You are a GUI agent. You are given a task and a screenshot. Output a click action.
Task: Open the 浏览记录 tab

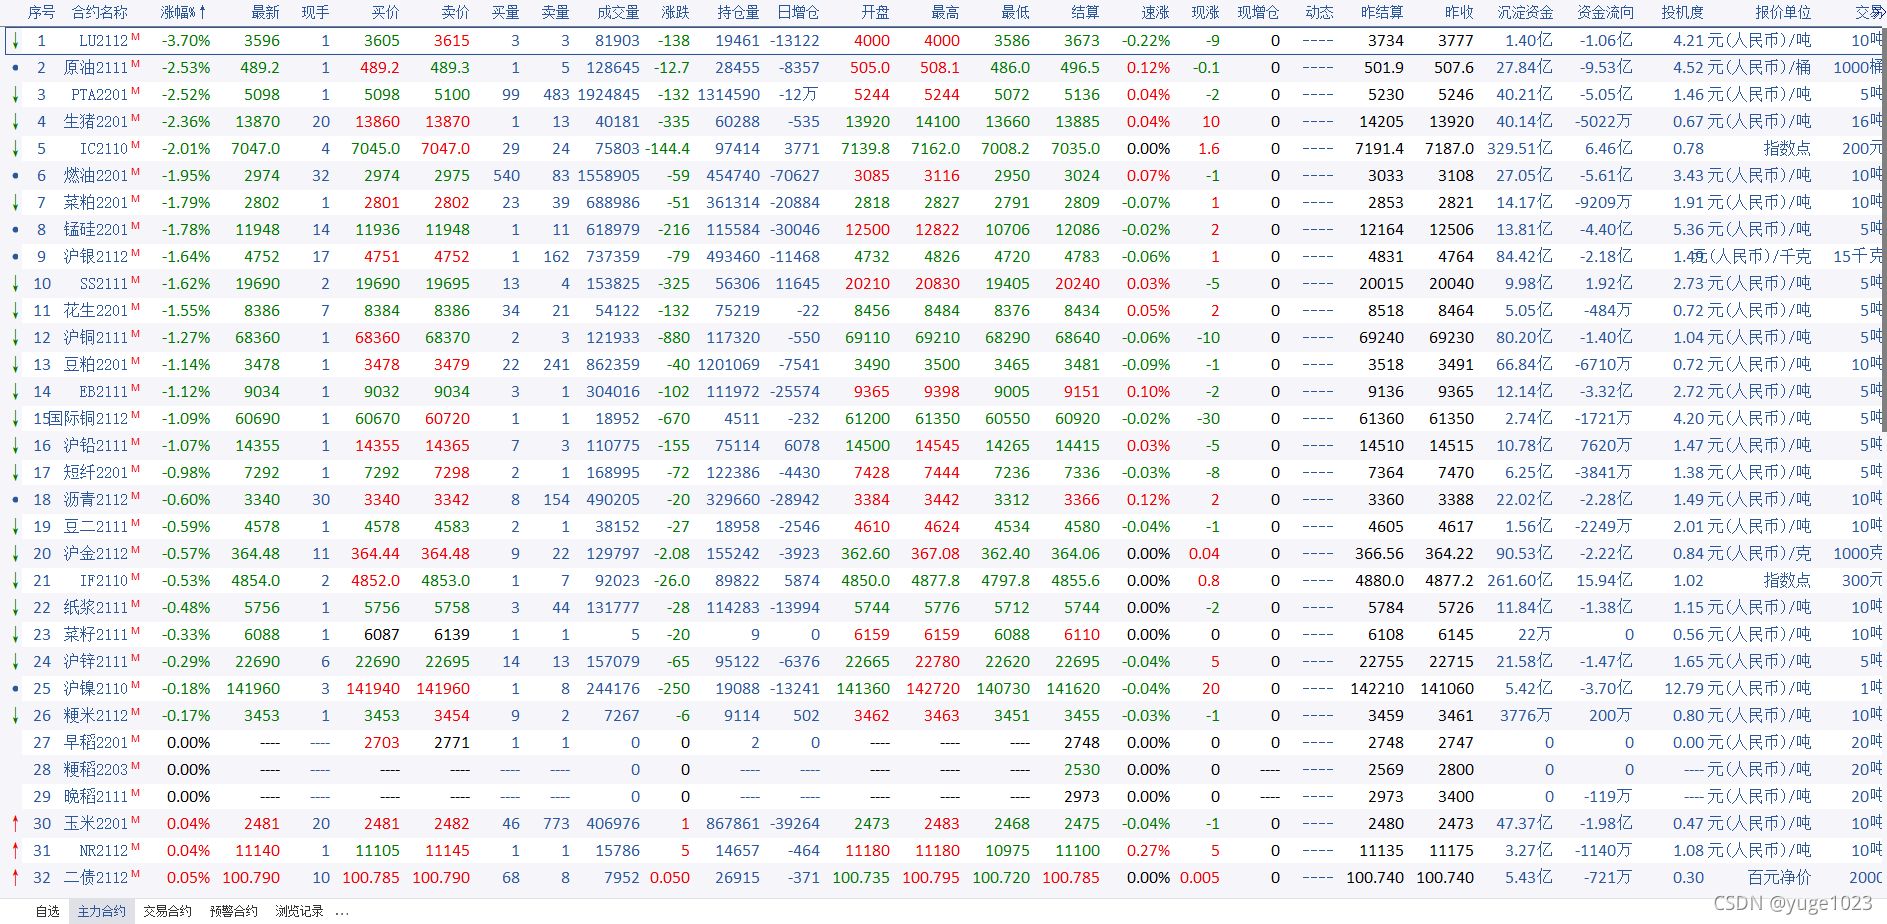pyautogui.click(x=299, y=911)
